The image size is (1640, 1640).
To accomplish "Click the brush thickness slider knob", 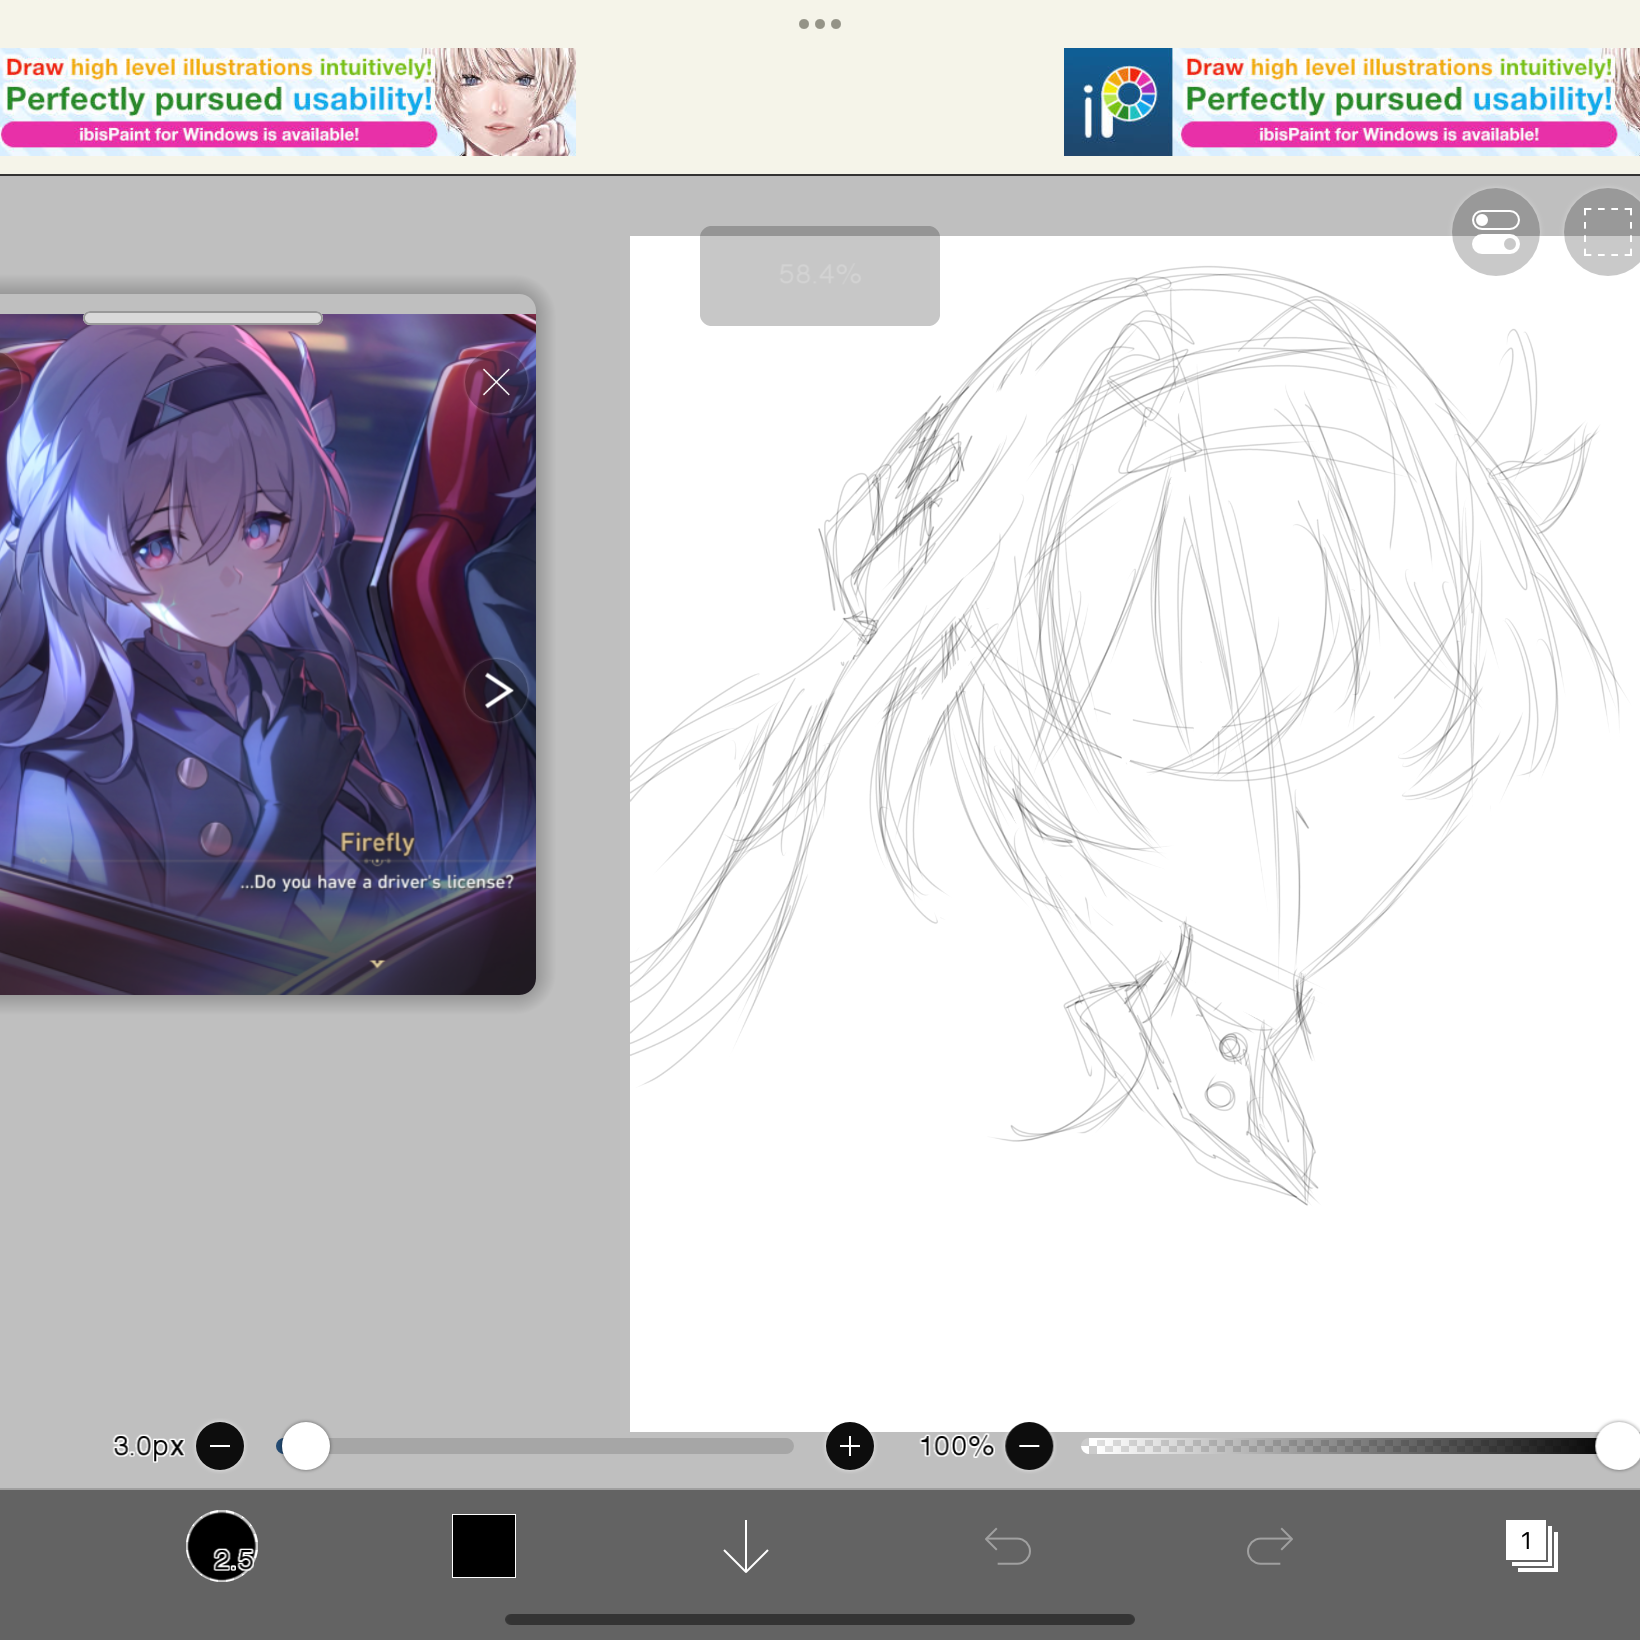I will click(306, 1446).
